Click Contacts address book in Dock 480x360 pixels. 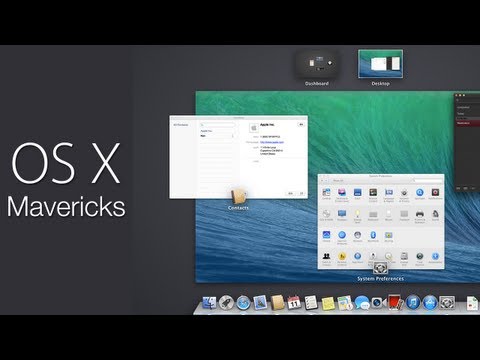277,303
